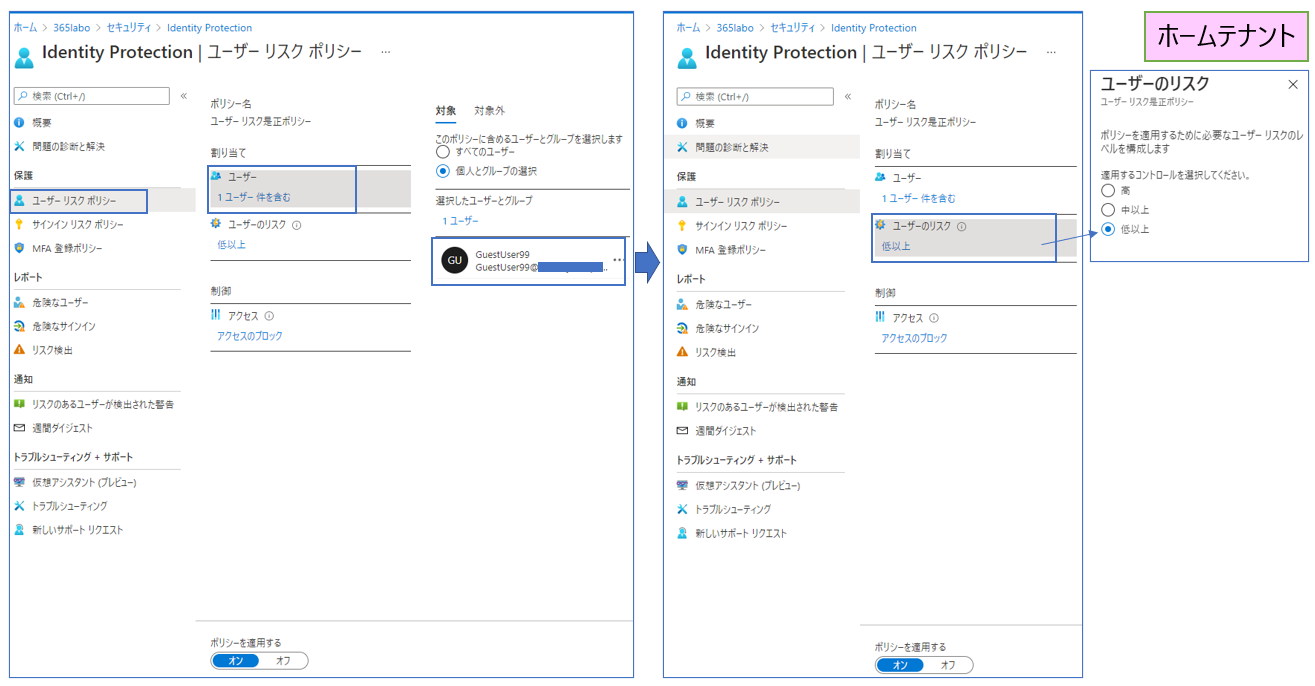Click 問題の診断と解決 wrench icon in left window
This screenshot has width=1315, height=686.
(20, 146)
